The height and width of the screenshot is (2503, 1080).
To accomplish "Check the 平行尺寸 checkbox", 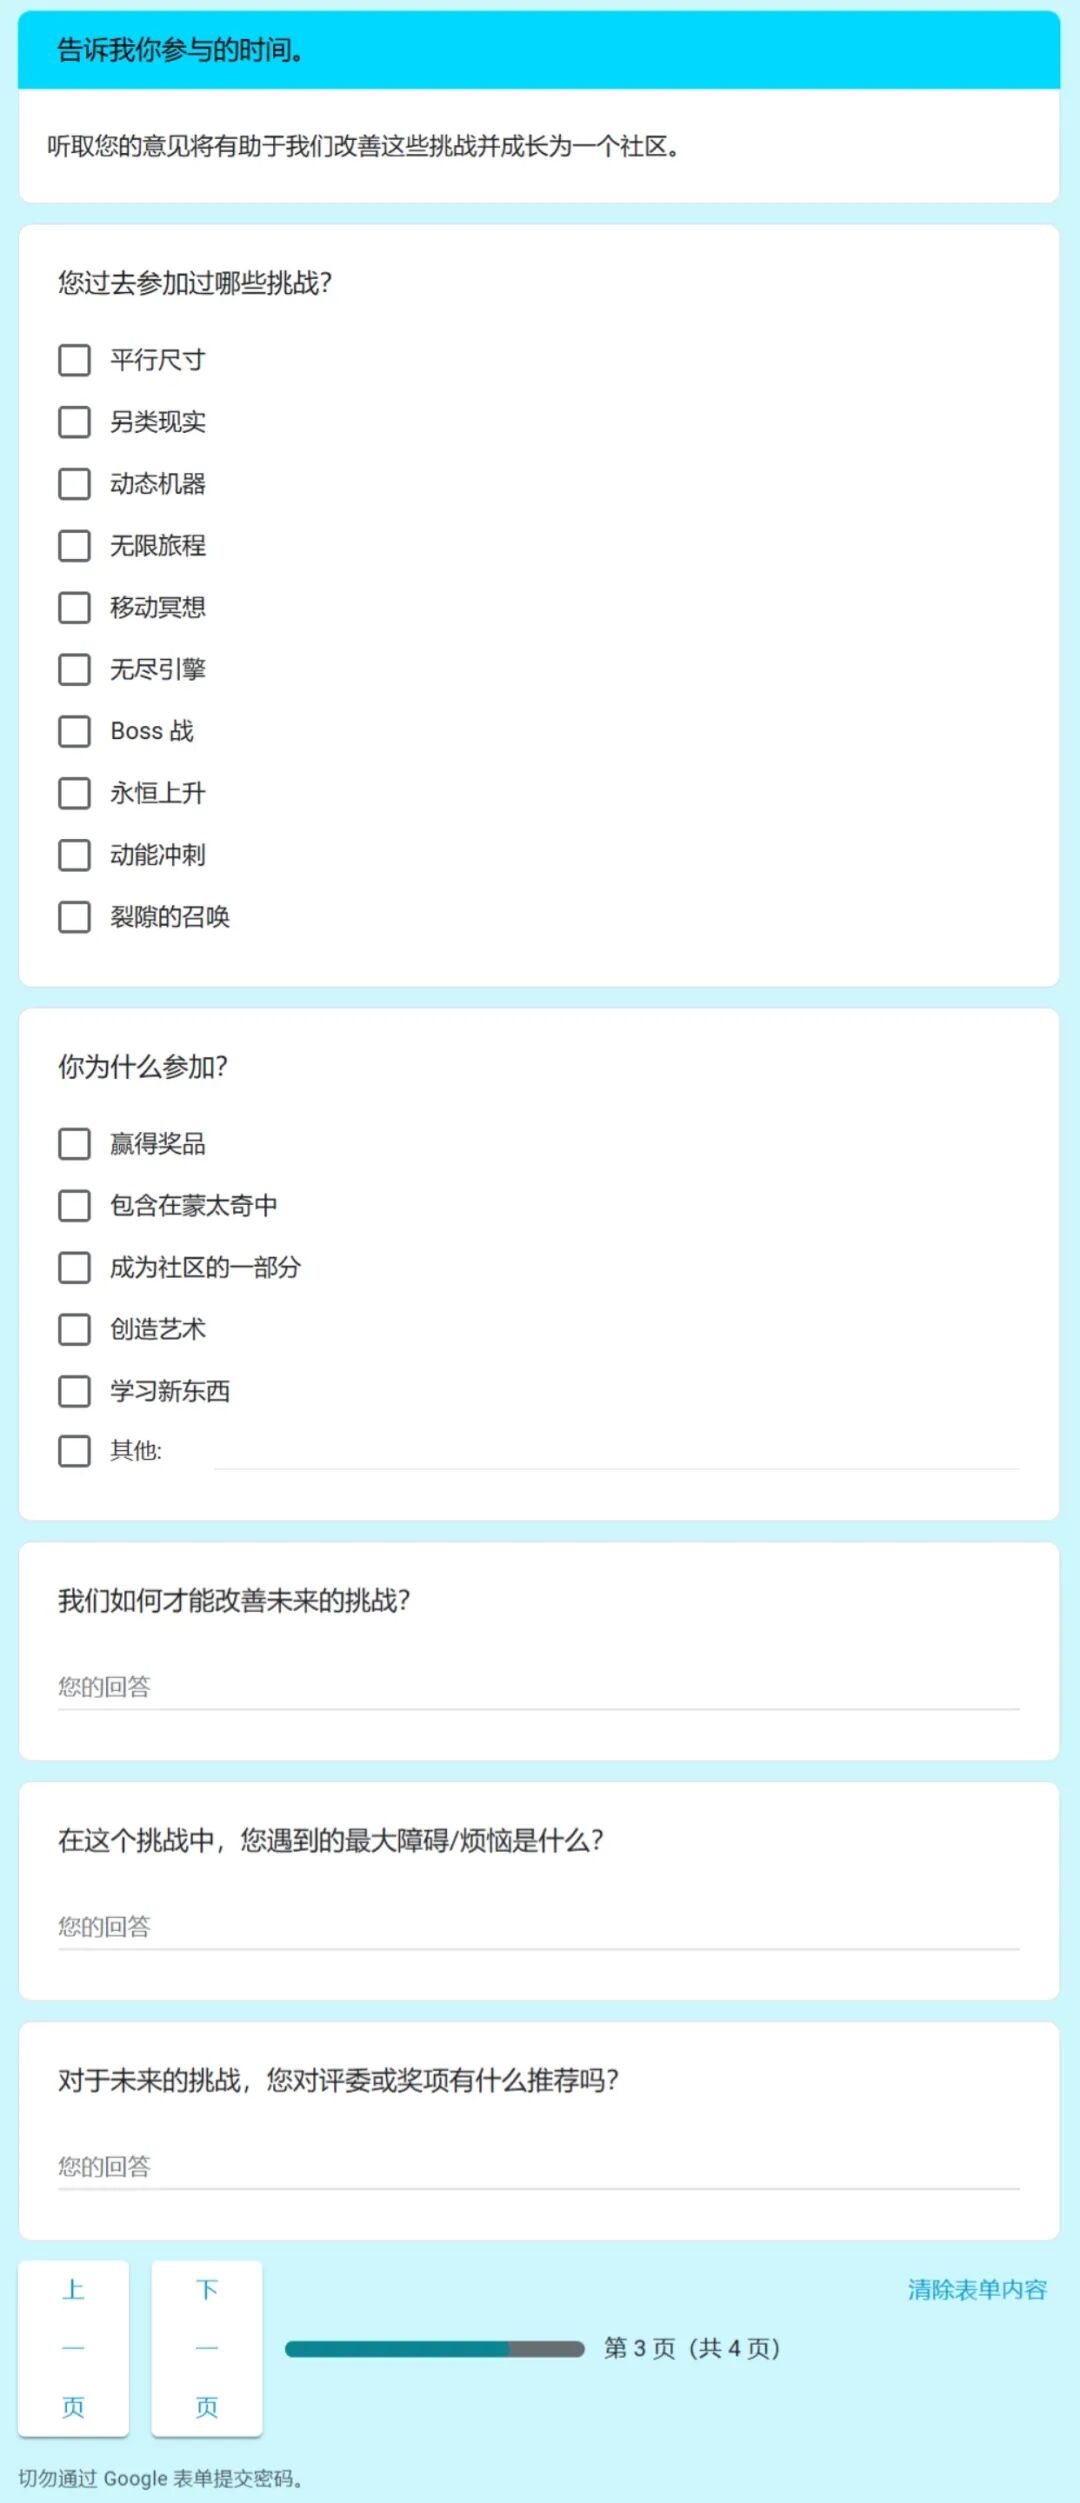I will 74,361.
